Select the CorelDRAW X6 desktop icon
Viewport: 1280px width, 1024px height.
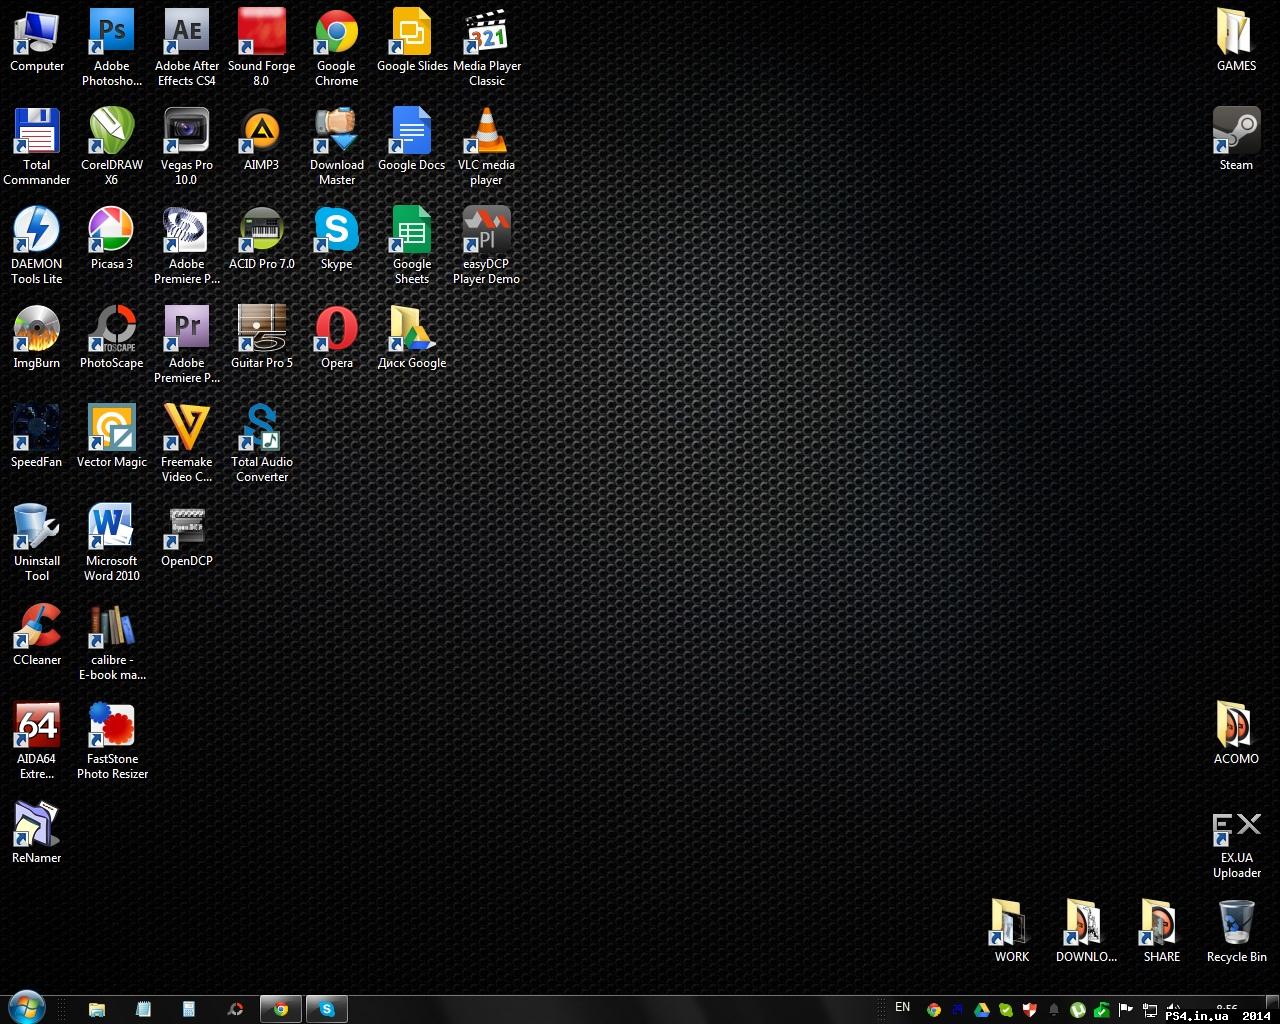[x=111, y=133]
